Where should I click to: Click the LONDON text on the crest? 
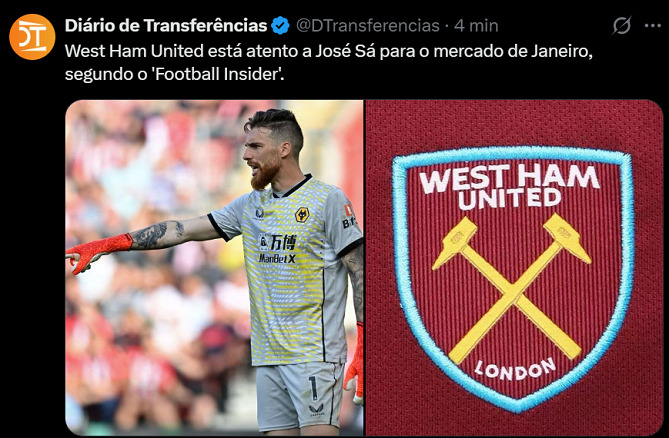(x=515, y=370)
